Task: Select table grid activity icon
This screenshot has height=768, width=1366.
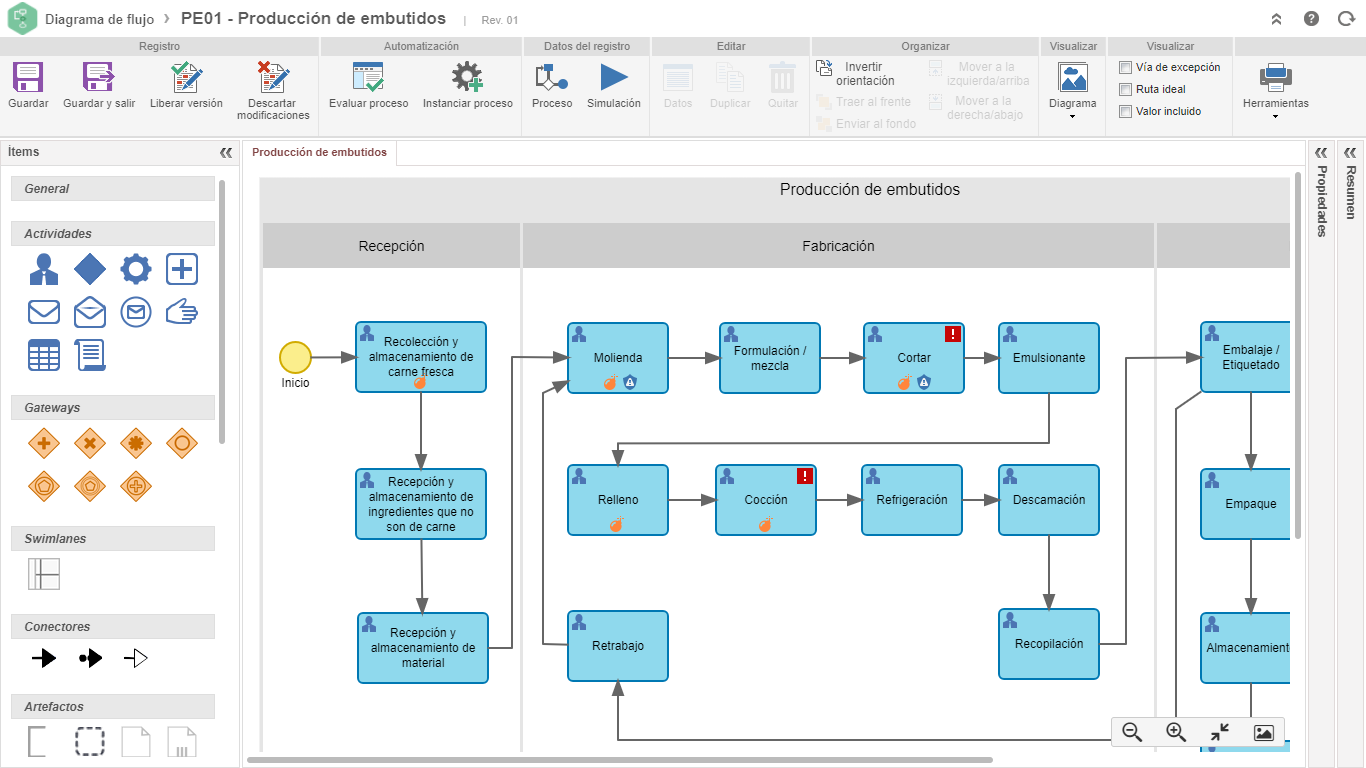Action: coord(43,355)
